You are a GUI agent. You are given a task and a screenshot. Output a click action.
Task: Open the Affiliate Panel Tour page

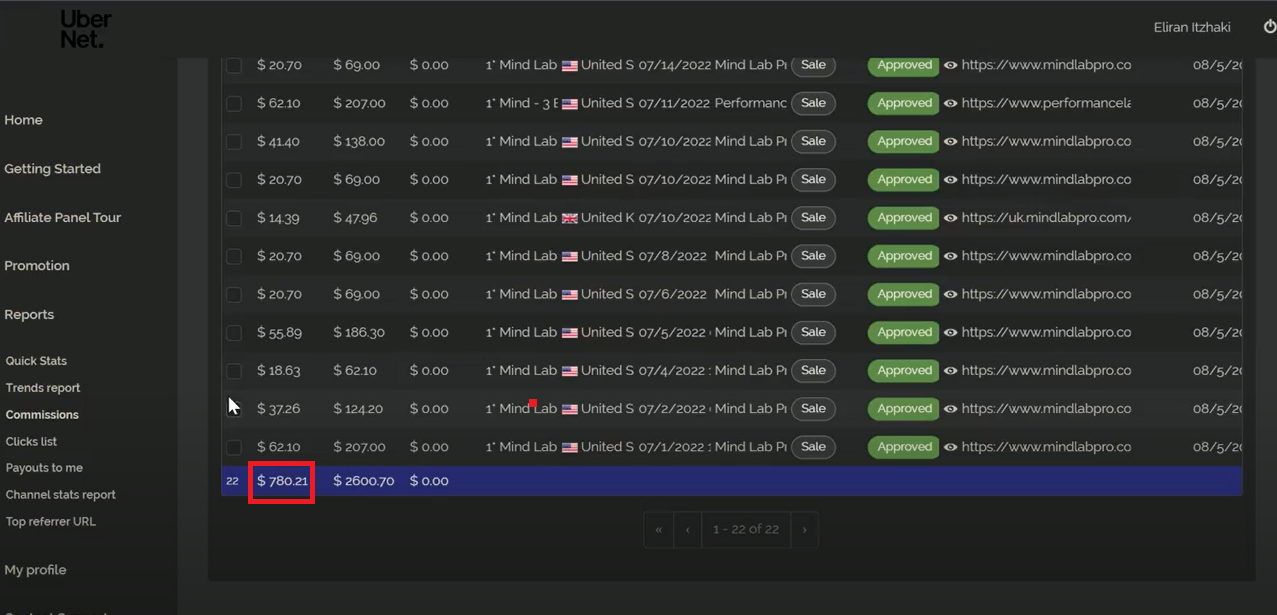coord(62,217)
